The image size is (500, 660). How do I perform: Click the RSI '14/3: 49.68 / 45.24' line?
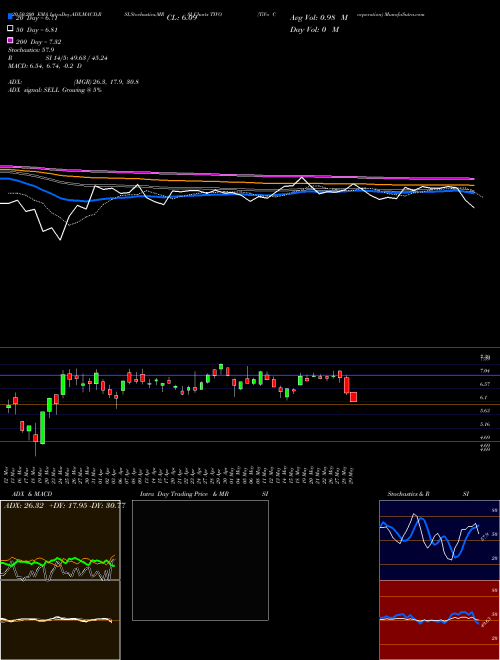tap(58, 58)
